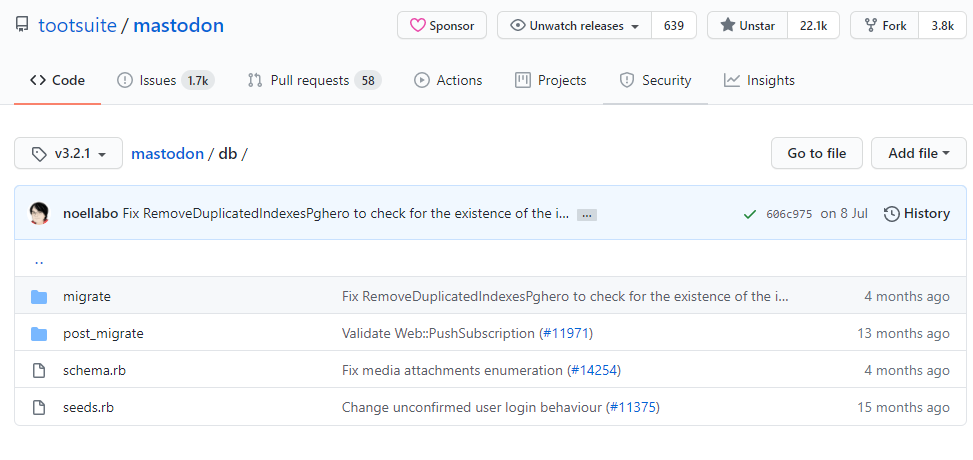Open the seeds.rb file
This screenshot has width=973, height=460.
[x=88, y=408]
